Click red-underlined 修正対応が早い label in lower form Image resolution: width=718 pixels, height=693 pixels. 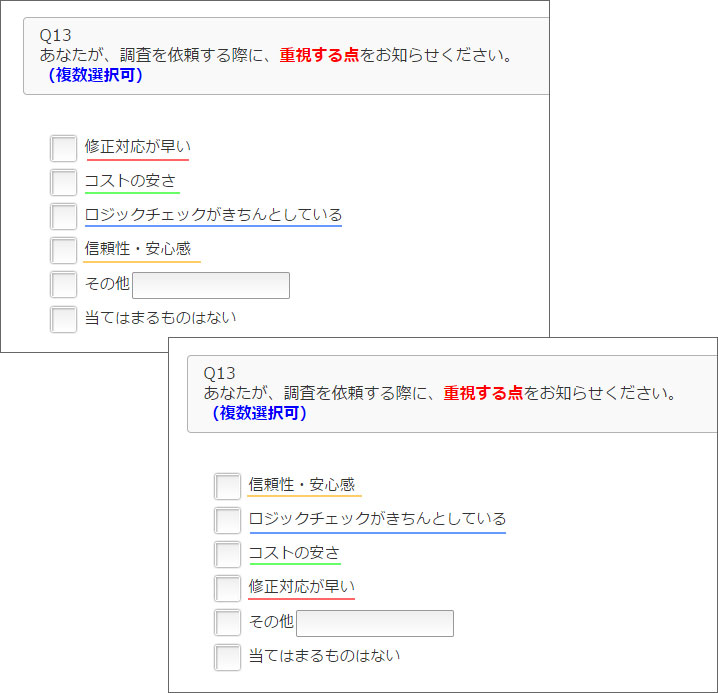(301, 587)
